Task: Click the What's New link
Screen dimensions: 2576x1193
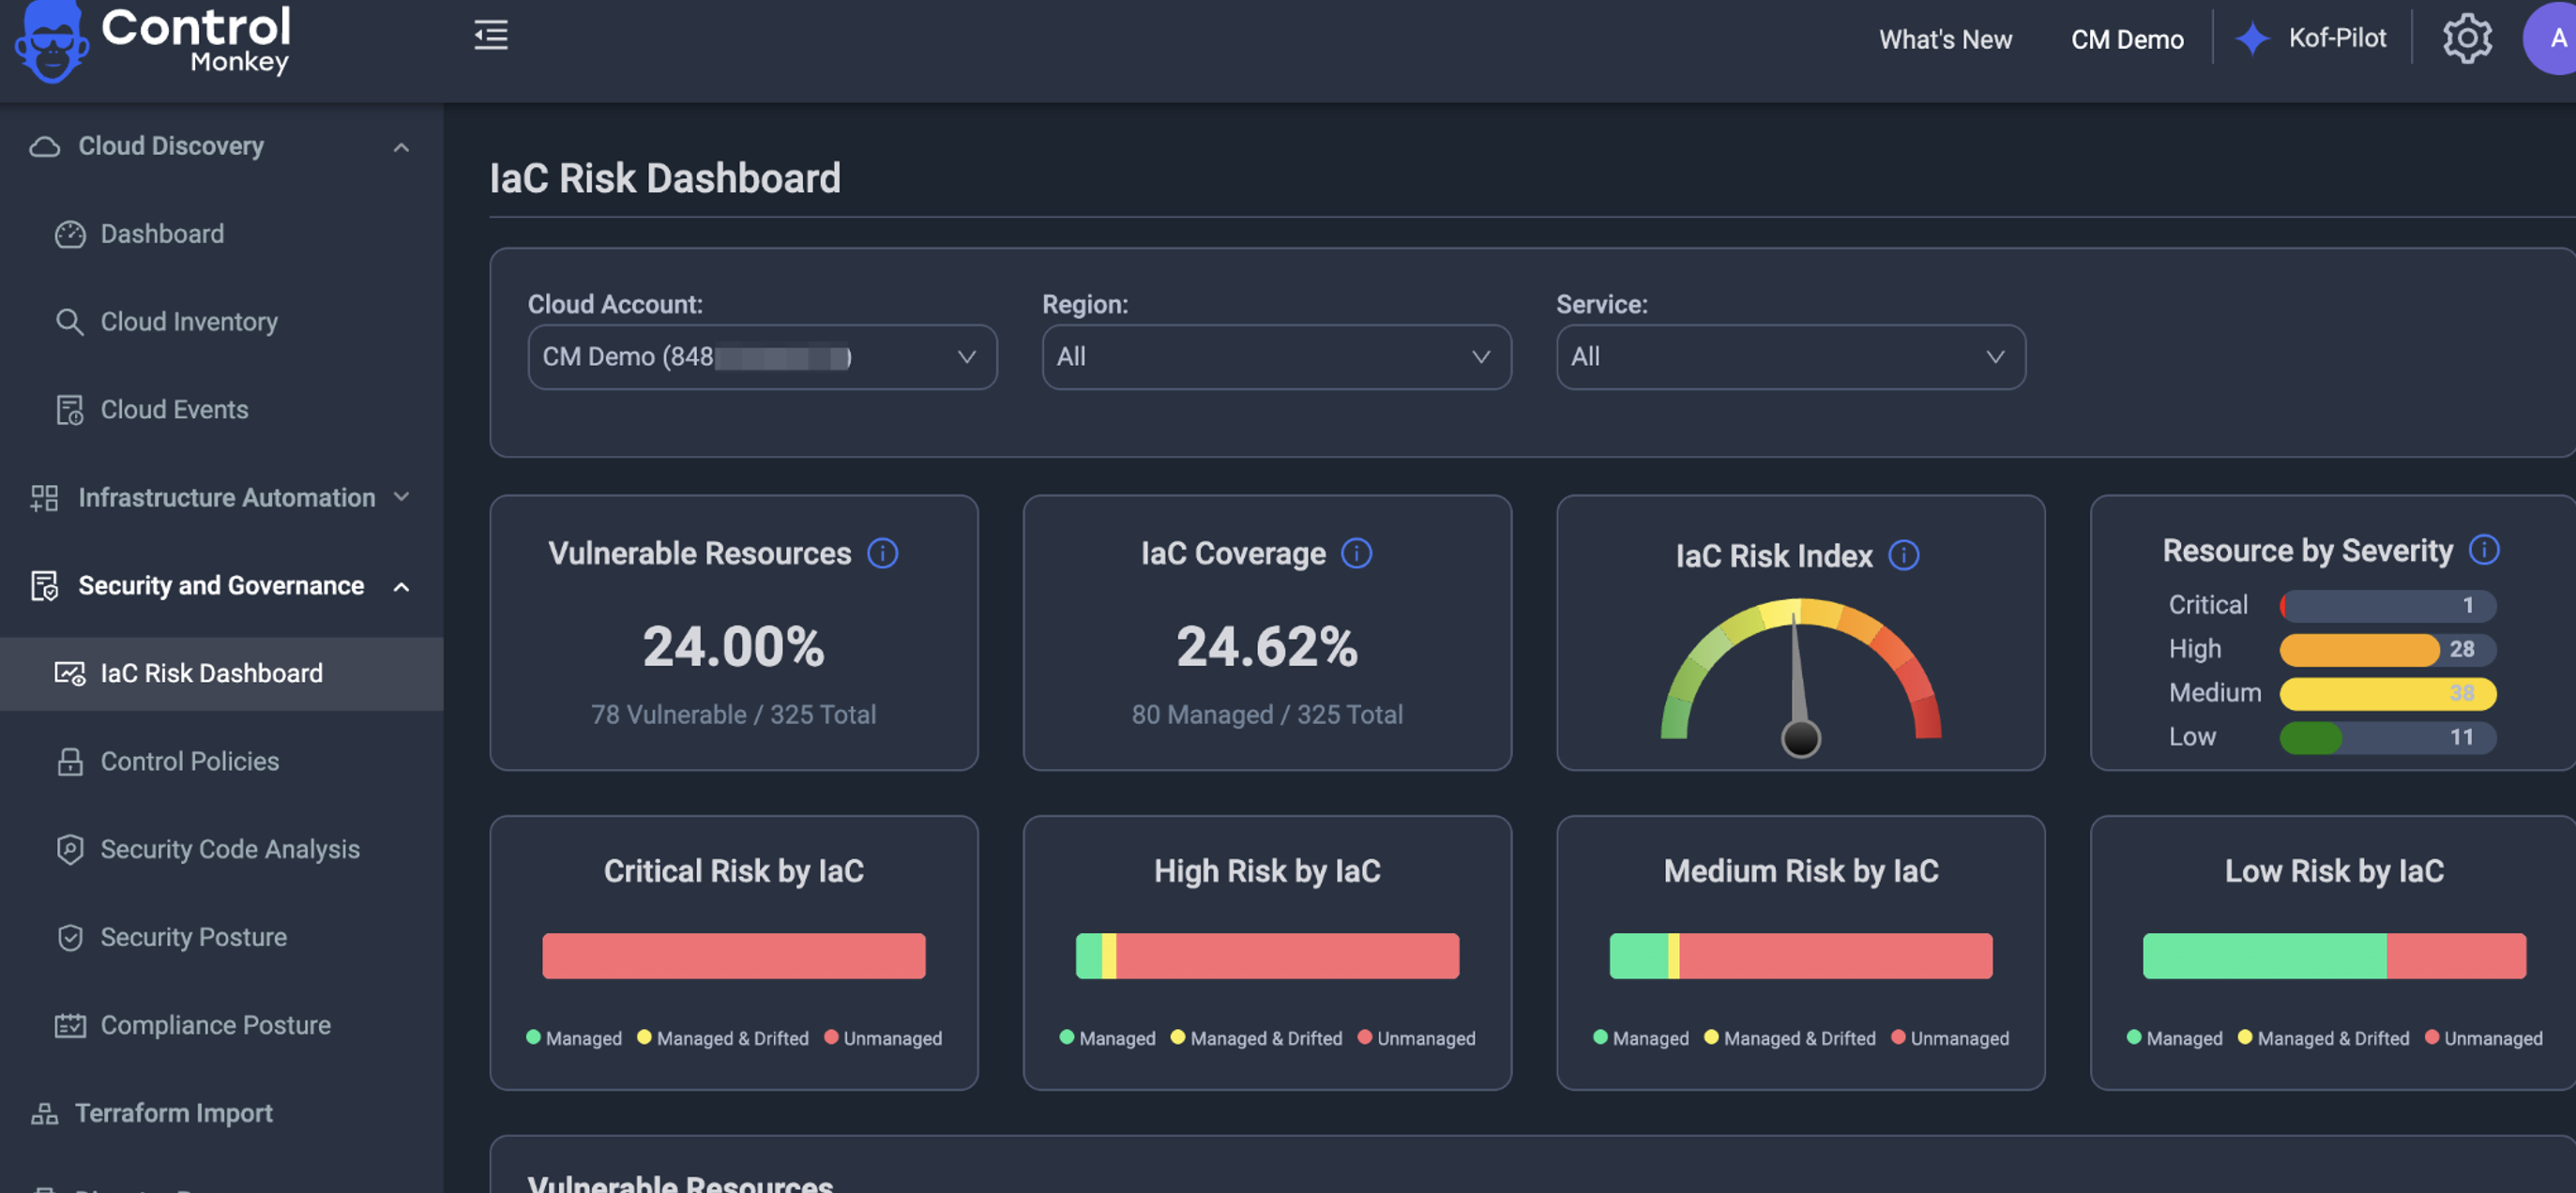Action: [x=1945, y=39]
